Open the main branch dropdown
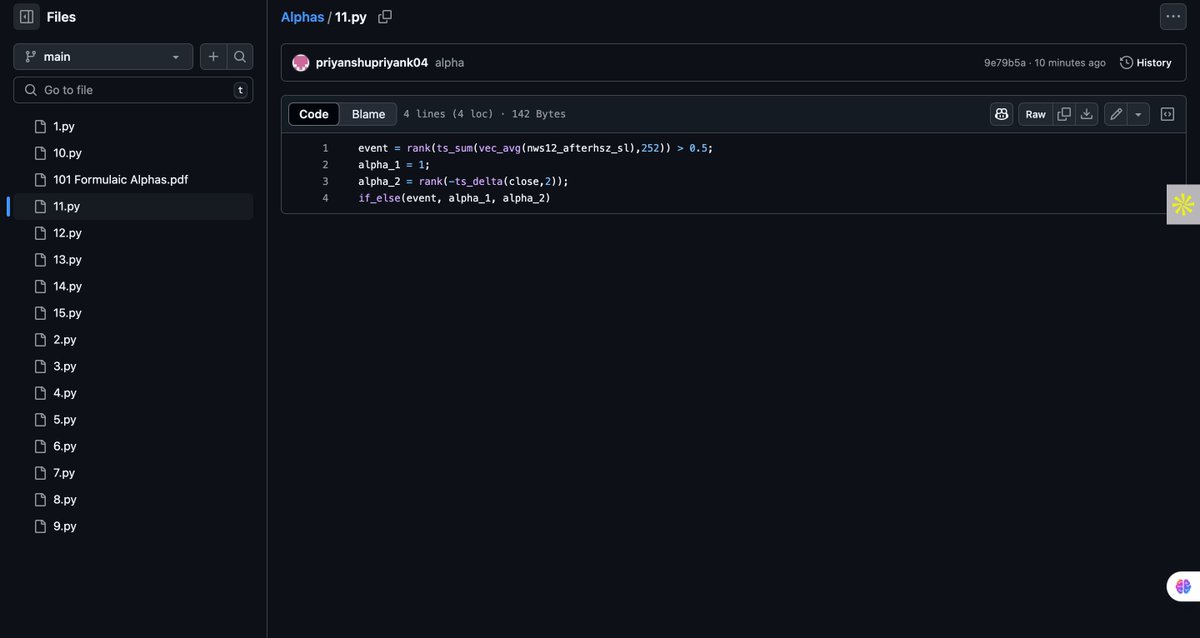This screenshot has width=1200, height=638. pos(103,57)
